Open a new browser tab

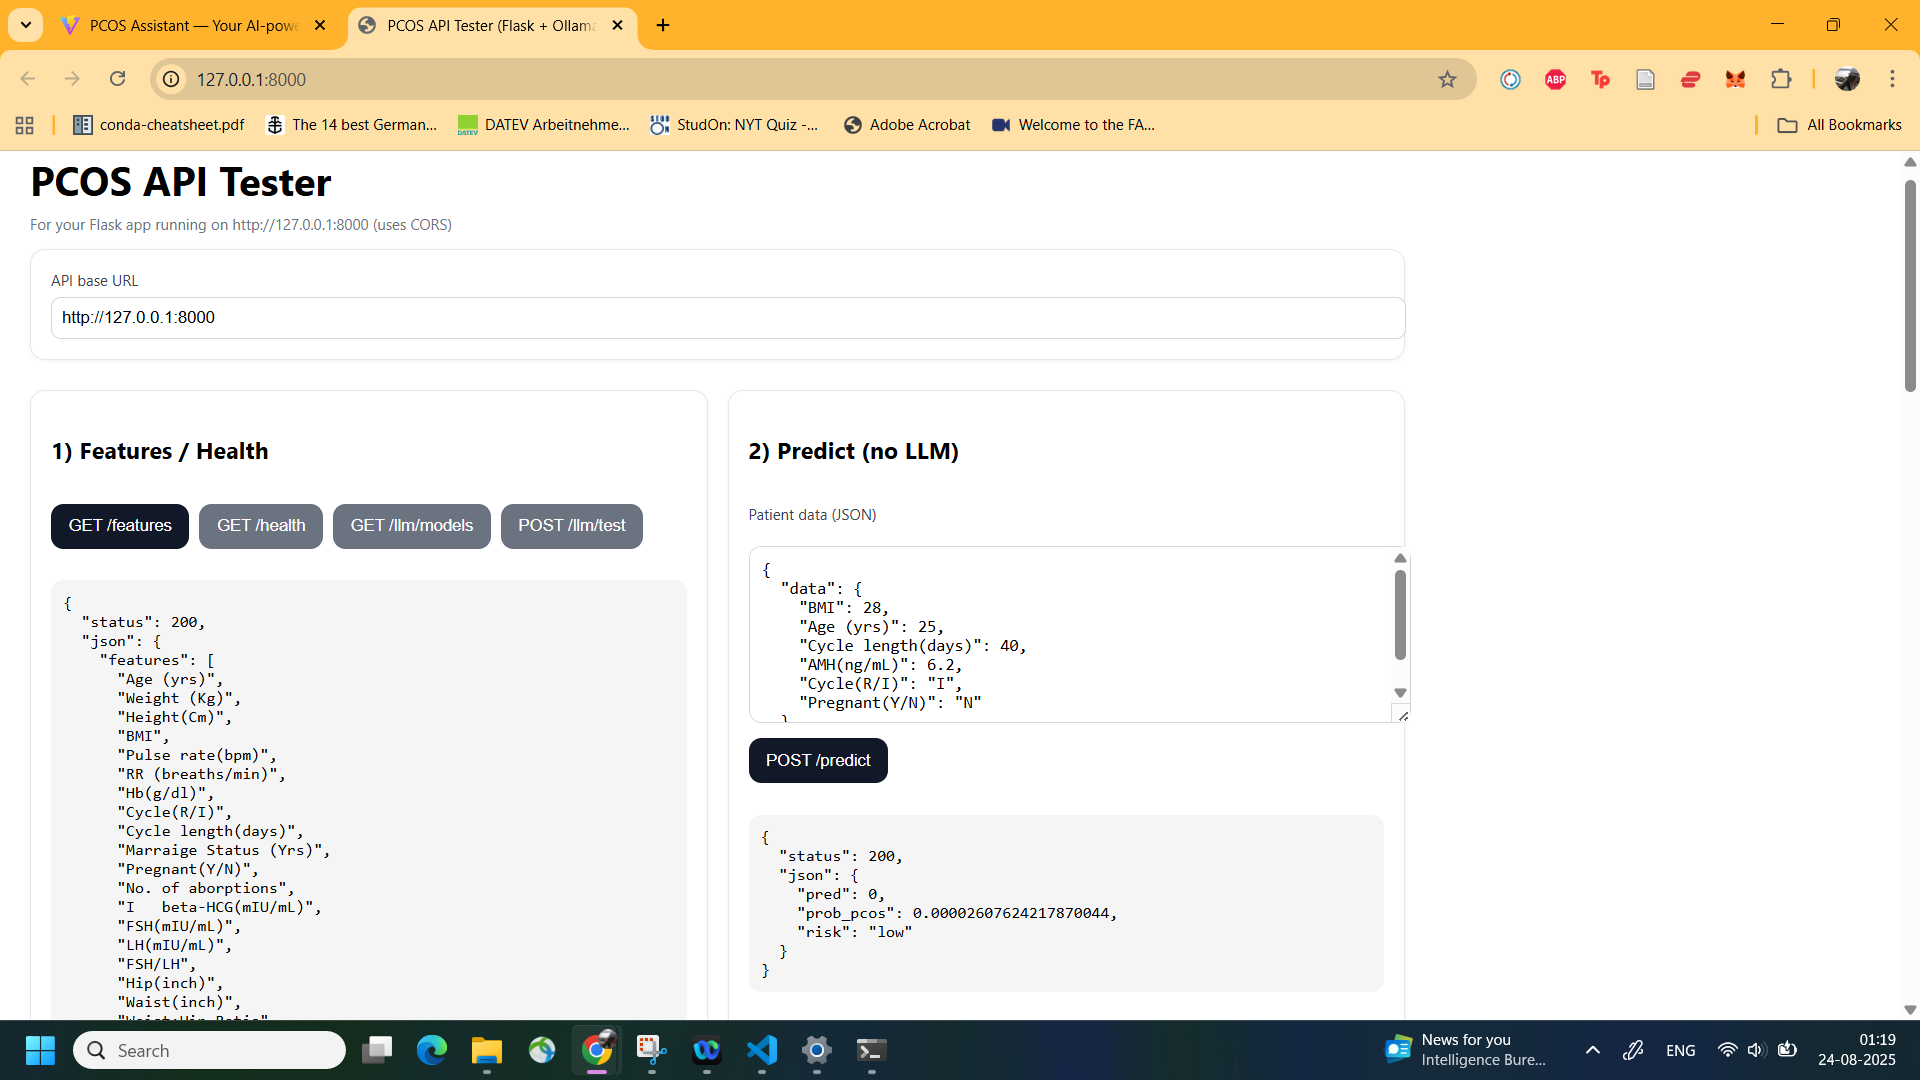[x=663, y=25]
